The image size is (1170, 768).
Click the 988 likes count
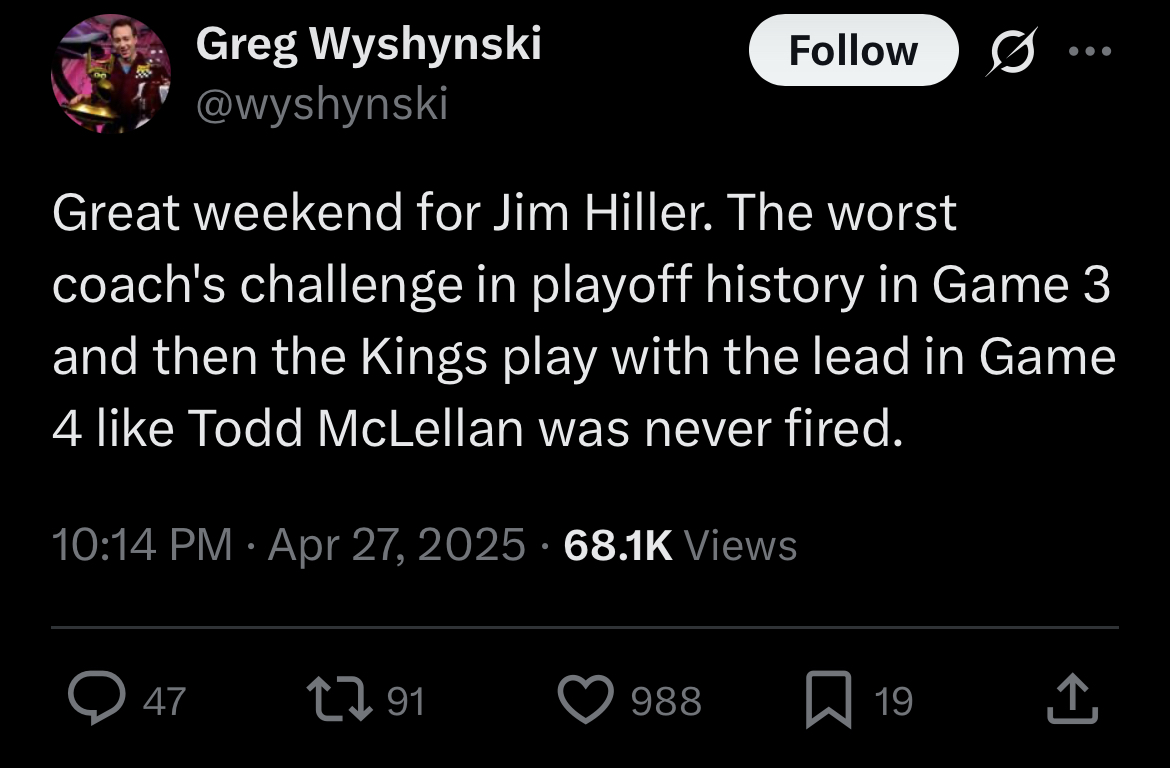click(666, 702)
